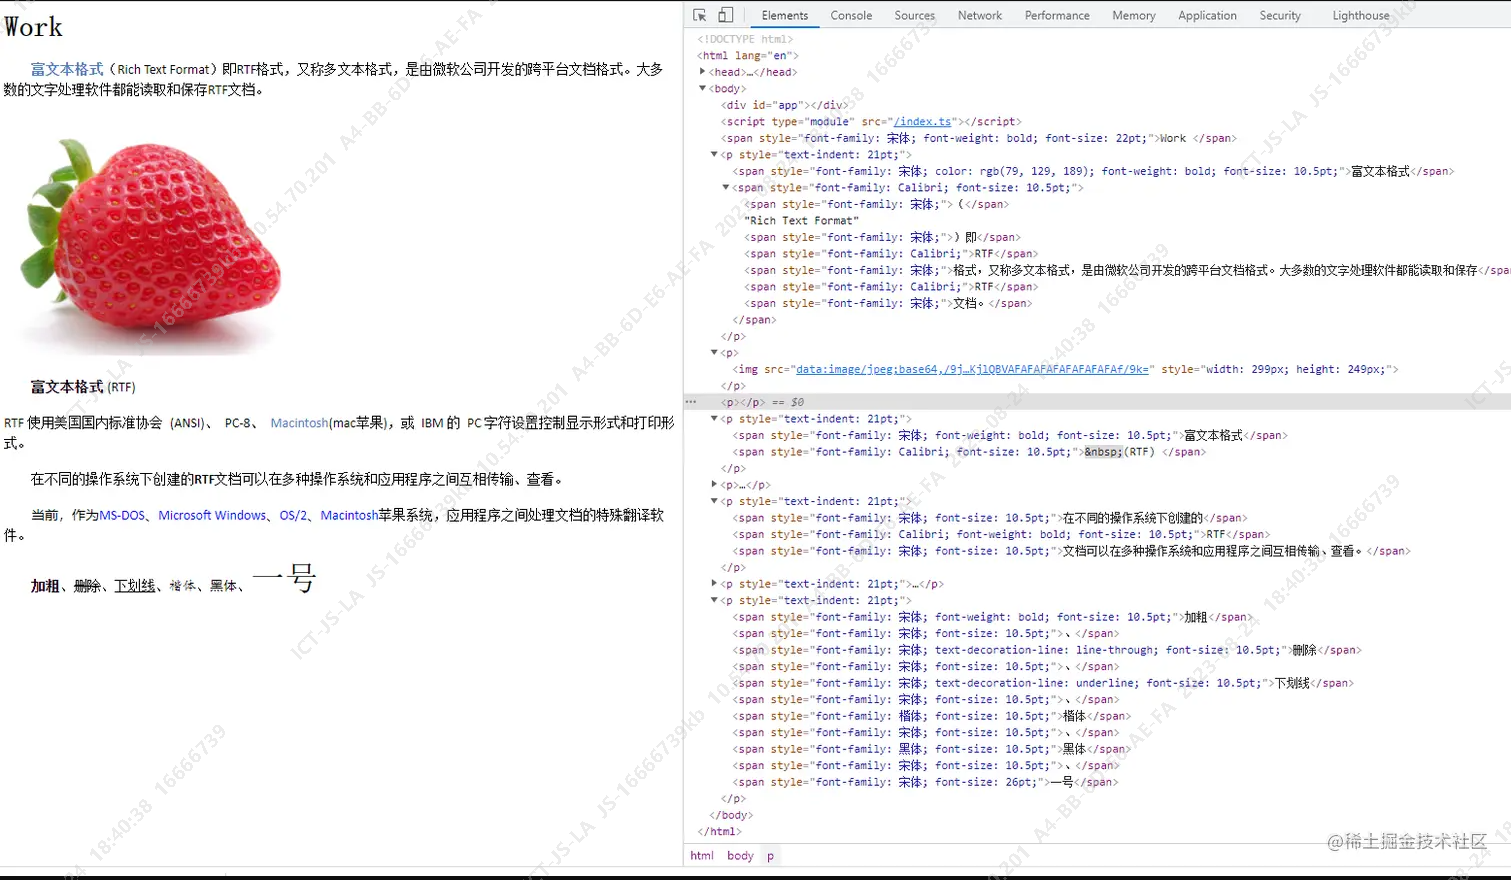Screen dimensions: 1511x880
Task: Click the large 一号 text on the page
Action: point(284,578)
